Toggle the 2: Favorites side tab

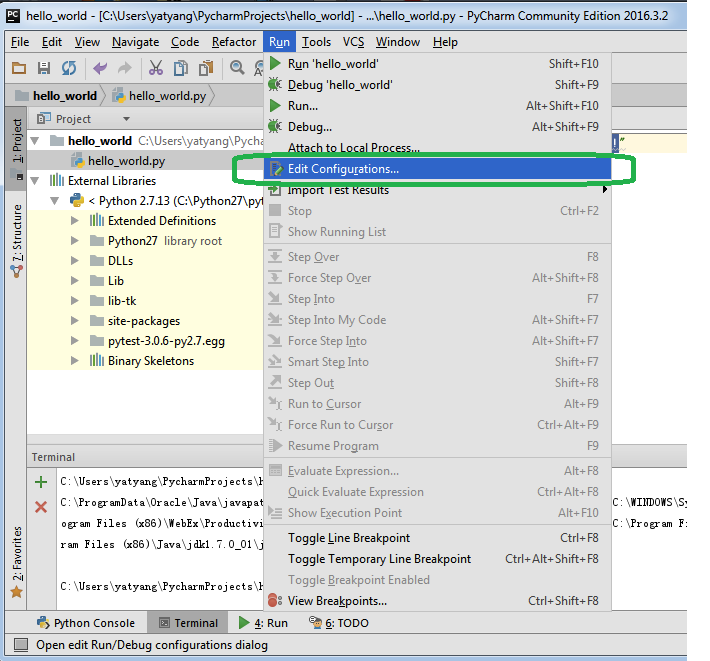coord(17,561)
